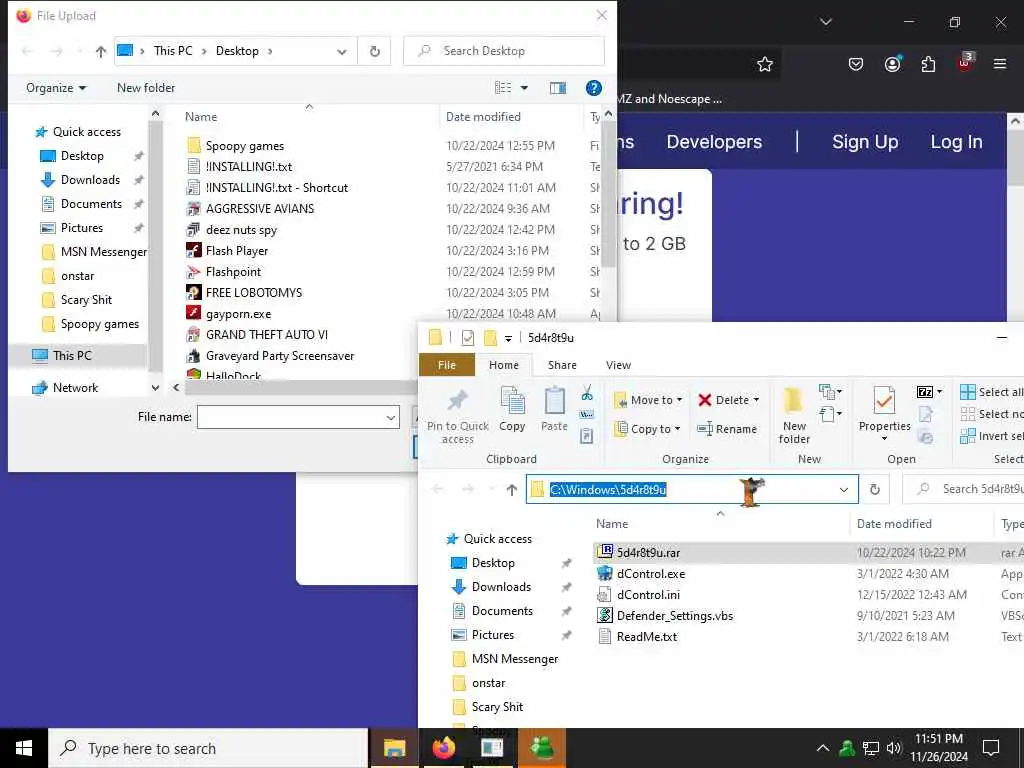Screen dimensions: 1024x768
Task: Open the Pocket icon in Firefox toolbar
Action: (856, 64)
